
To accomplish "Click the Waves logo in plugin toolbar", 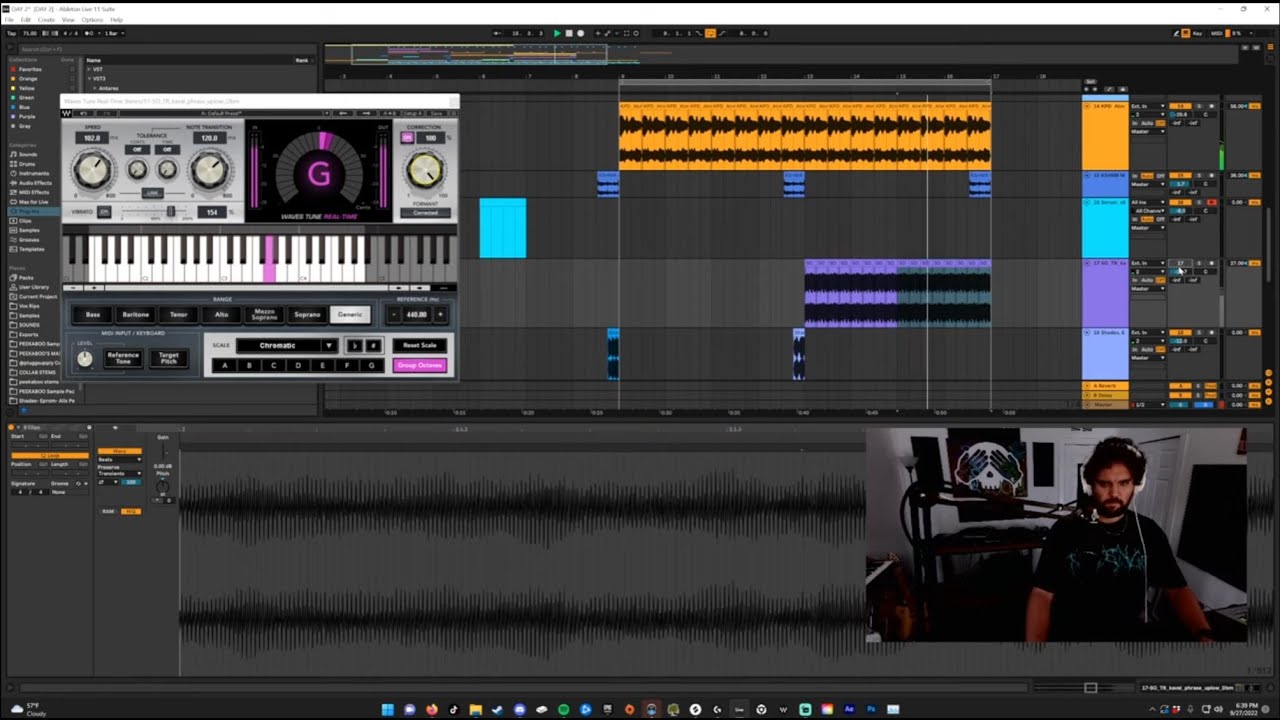I will [67, 113].
